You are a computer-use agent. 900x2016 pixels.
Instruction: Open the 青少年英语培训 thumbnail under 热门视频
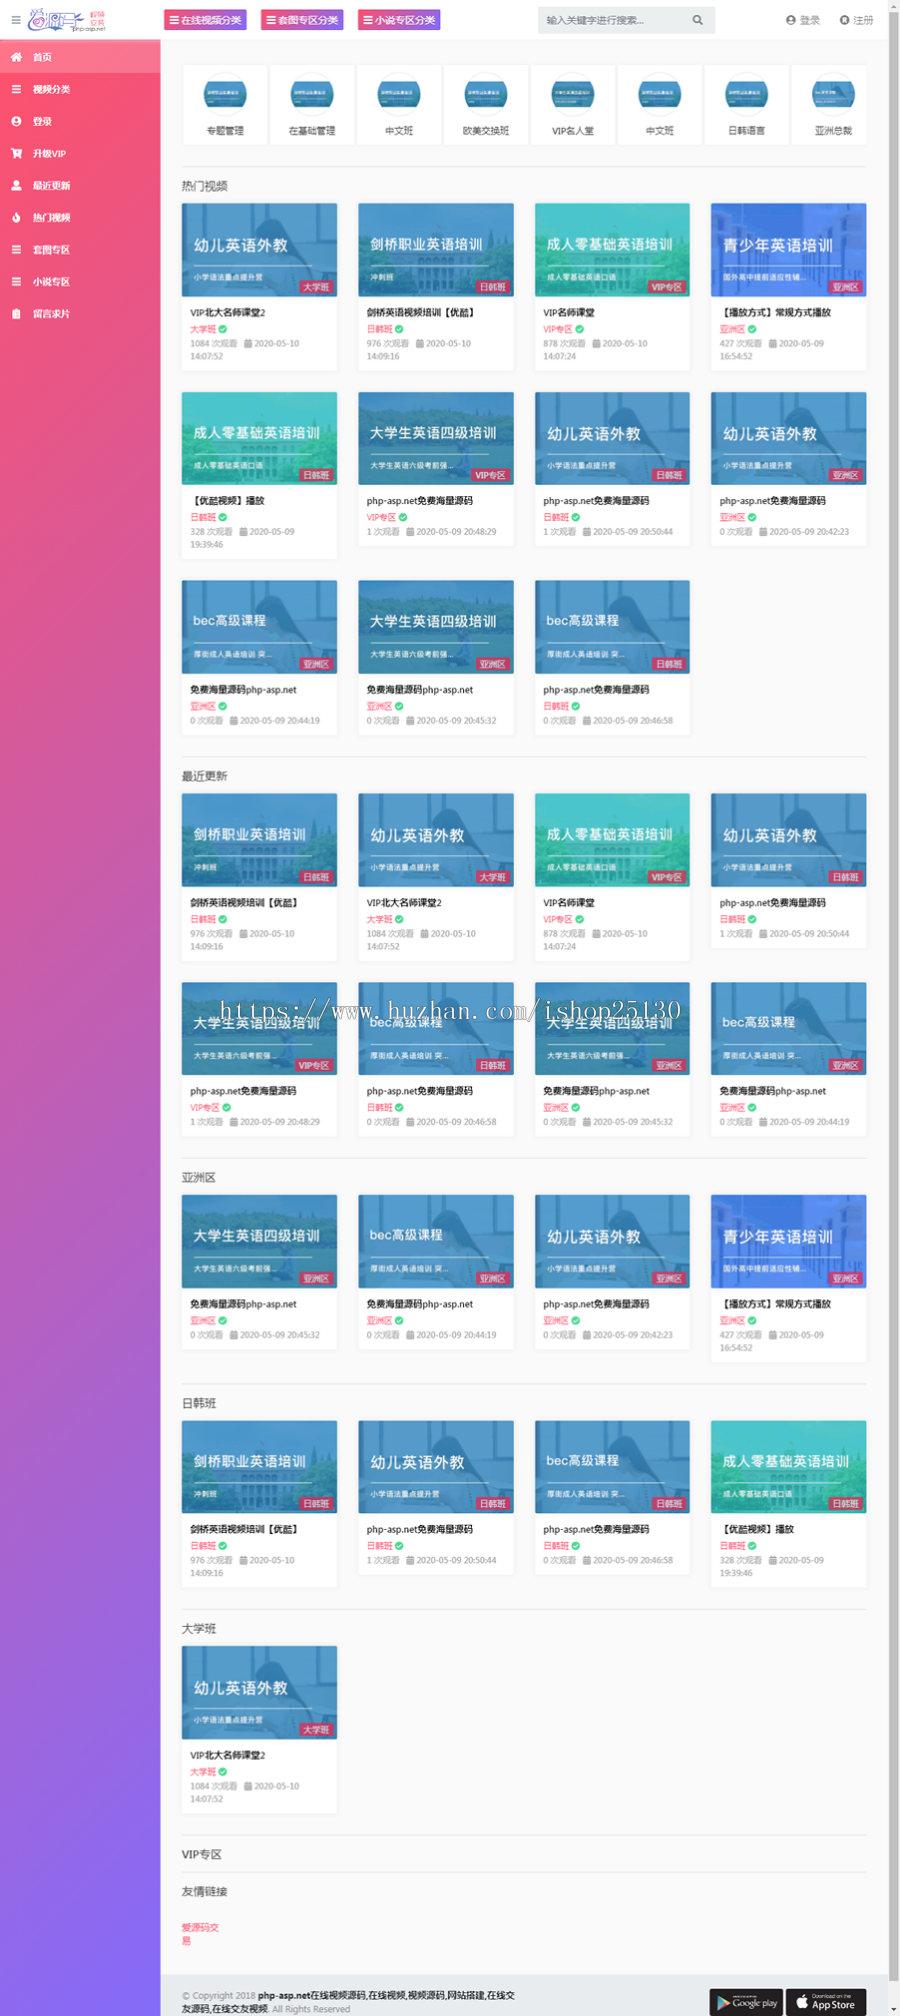click(x=788, y=250)
